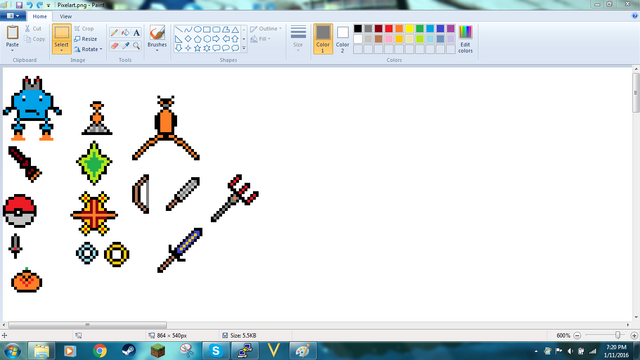Select the Pencil tool

114,33
